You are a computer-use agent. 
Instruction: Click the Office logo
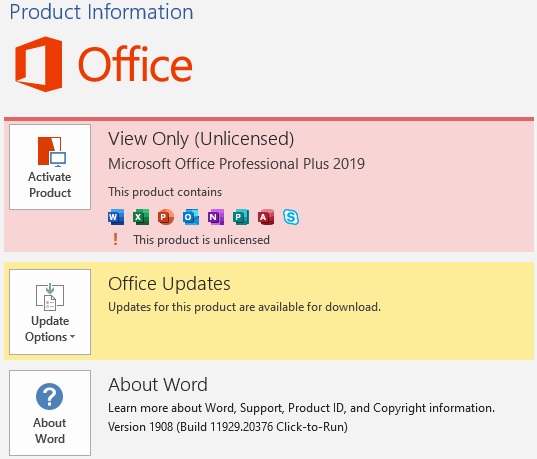pos(104,64)
